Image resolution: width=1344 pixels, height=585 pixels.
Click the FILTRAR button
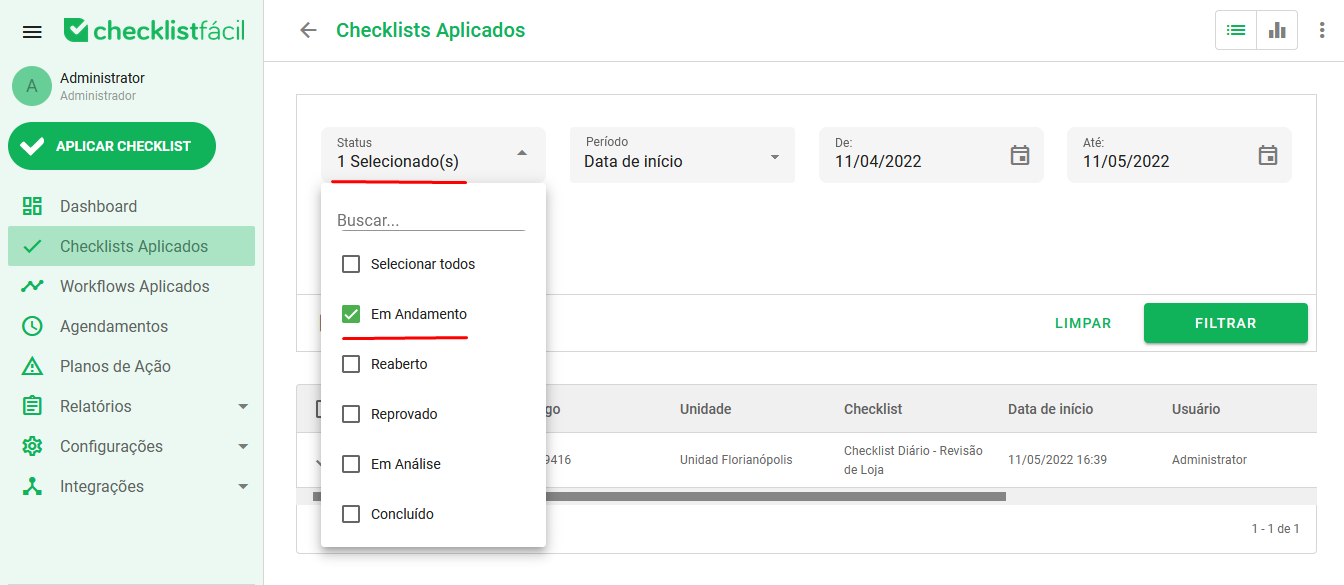coord(1225,323)
